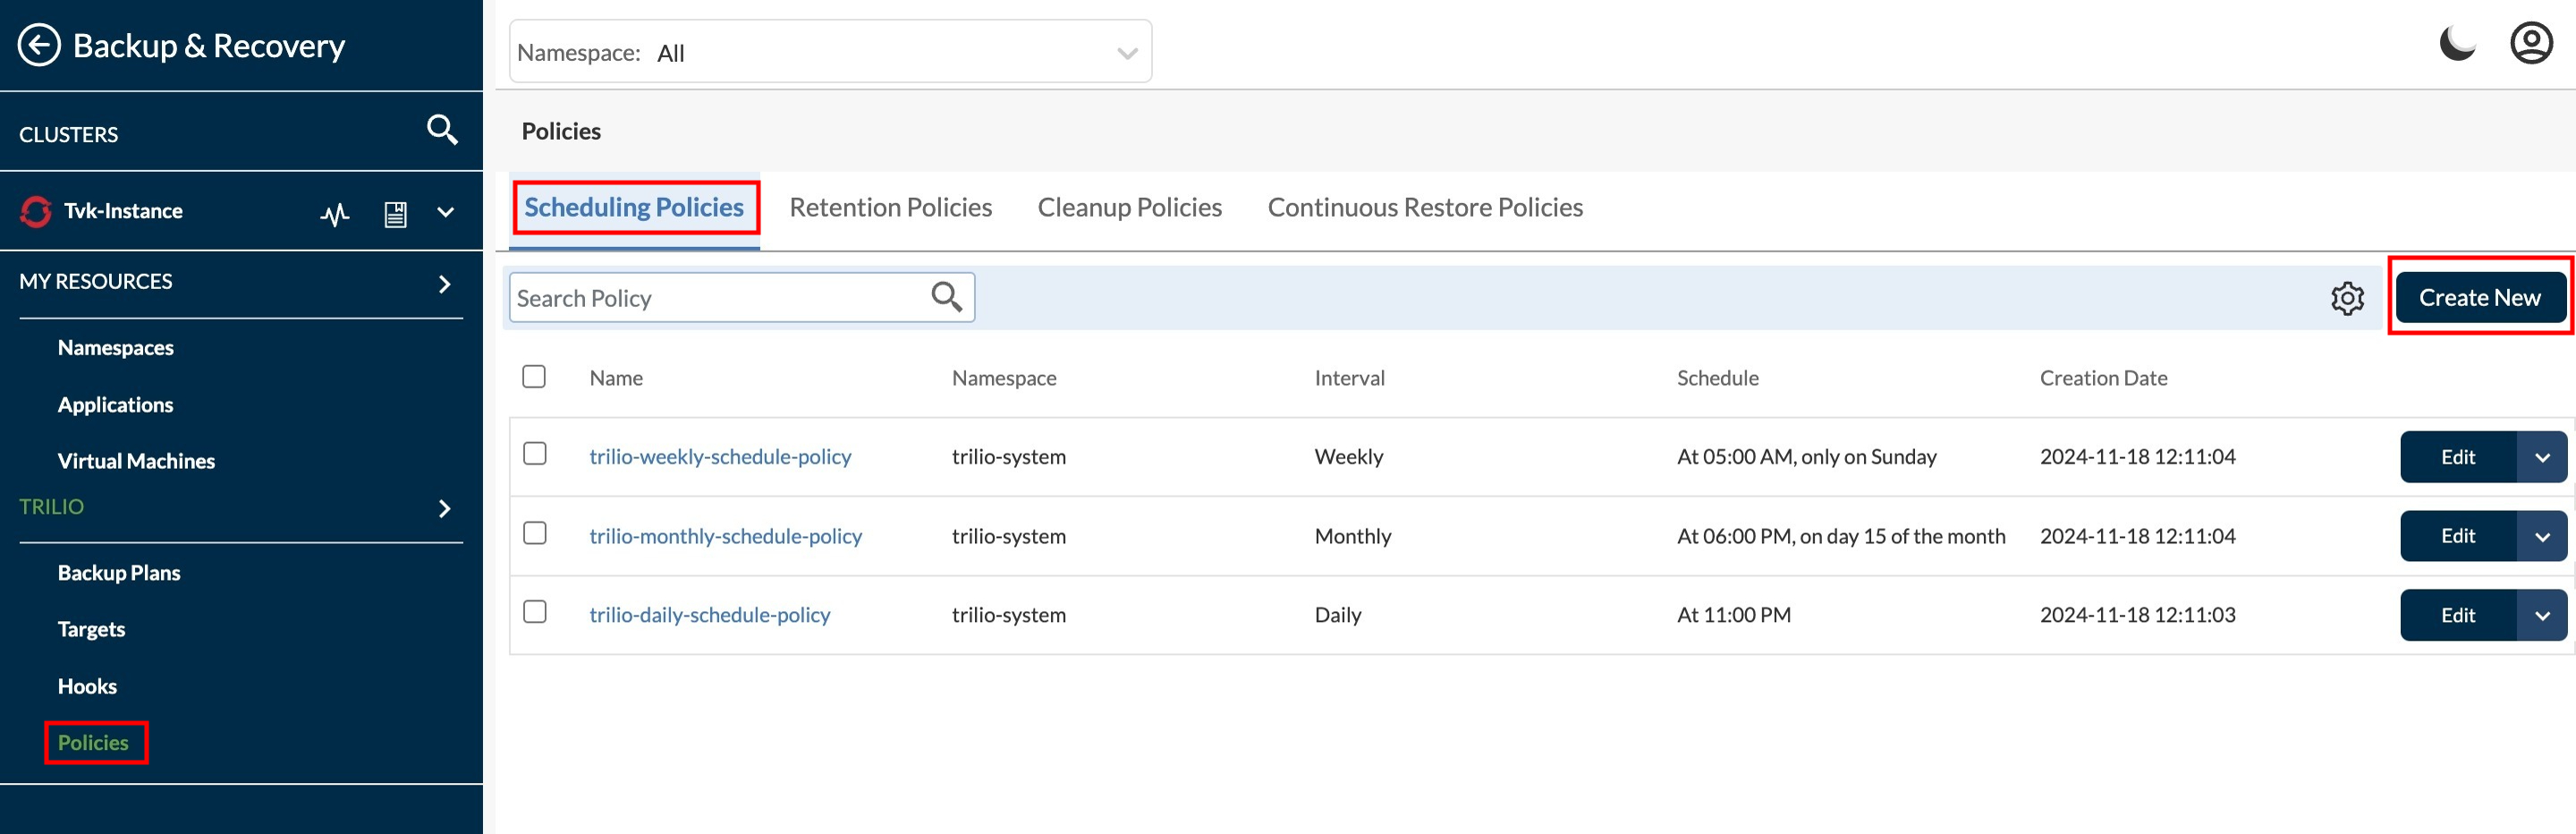Tick the trilio-daily-schedule-policy row checkbox
Screen dimensions: 2576x834
tap(535, 612)
